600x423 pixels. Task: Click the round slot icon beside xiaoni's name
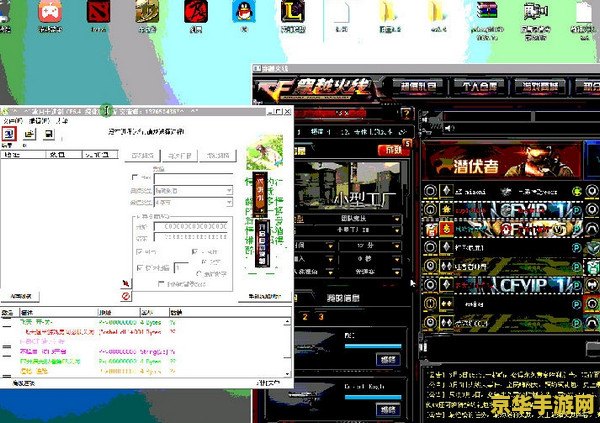[430, 191]
